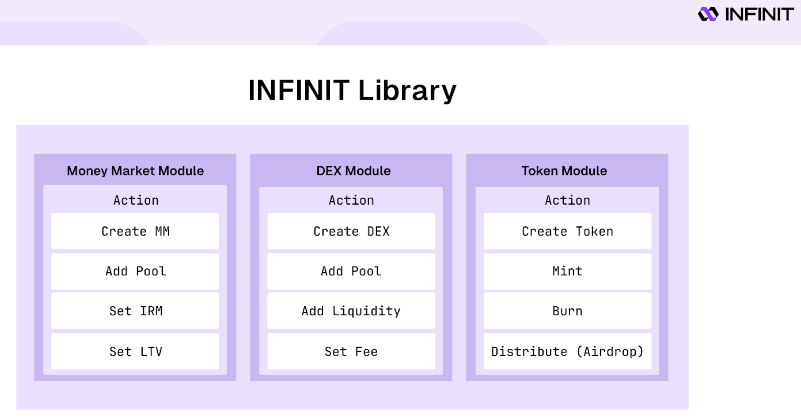The image size is (801, 419).
Task: Select the Money Market Module header
Action: [135, 171]
